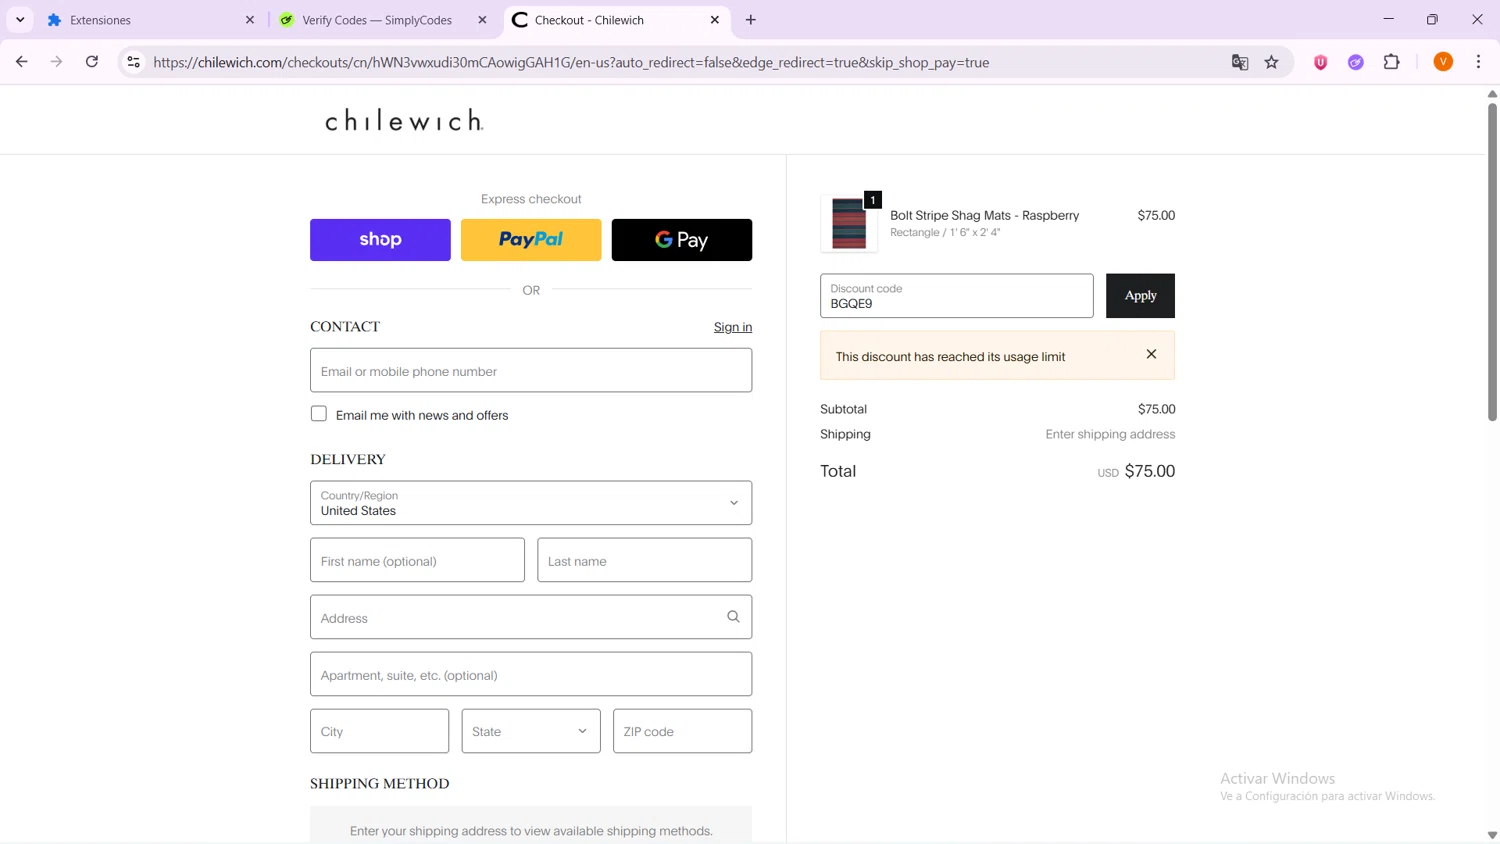This screenshot has height=844, width=1500.
Task: Click the 'Enter shipping address' text
Action: coord(1110,434)
